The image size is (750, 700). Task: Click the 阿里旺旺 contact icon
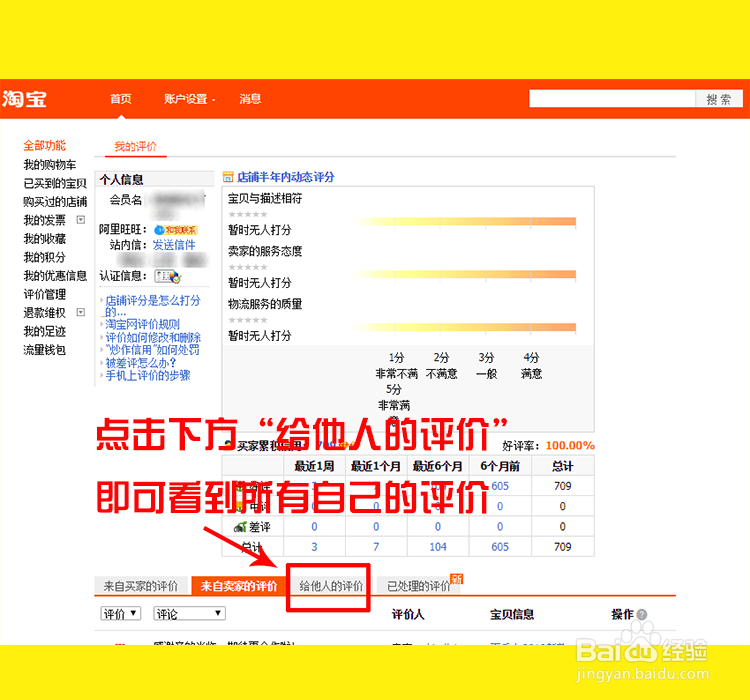point(176,230)
